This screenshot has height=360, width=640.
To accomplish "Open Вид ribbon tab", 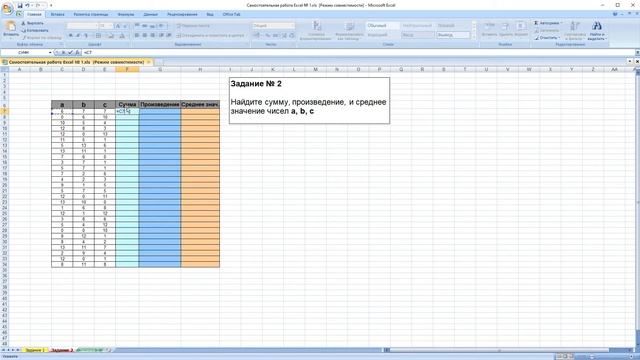I will tap(210, 14).
